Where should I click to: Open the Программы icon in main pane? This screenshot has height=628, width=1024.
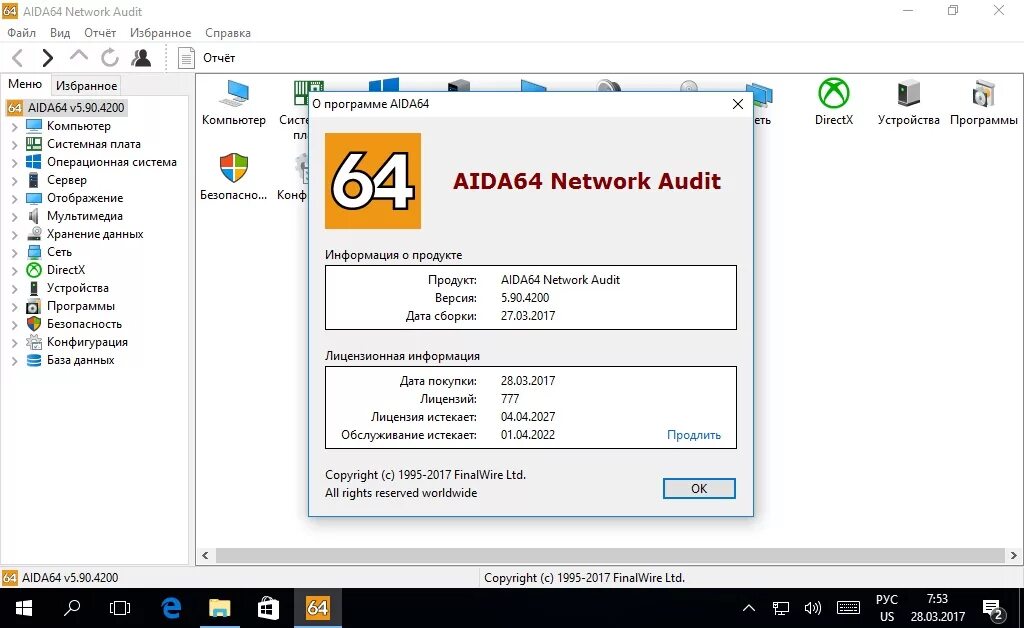coord(984,102)
